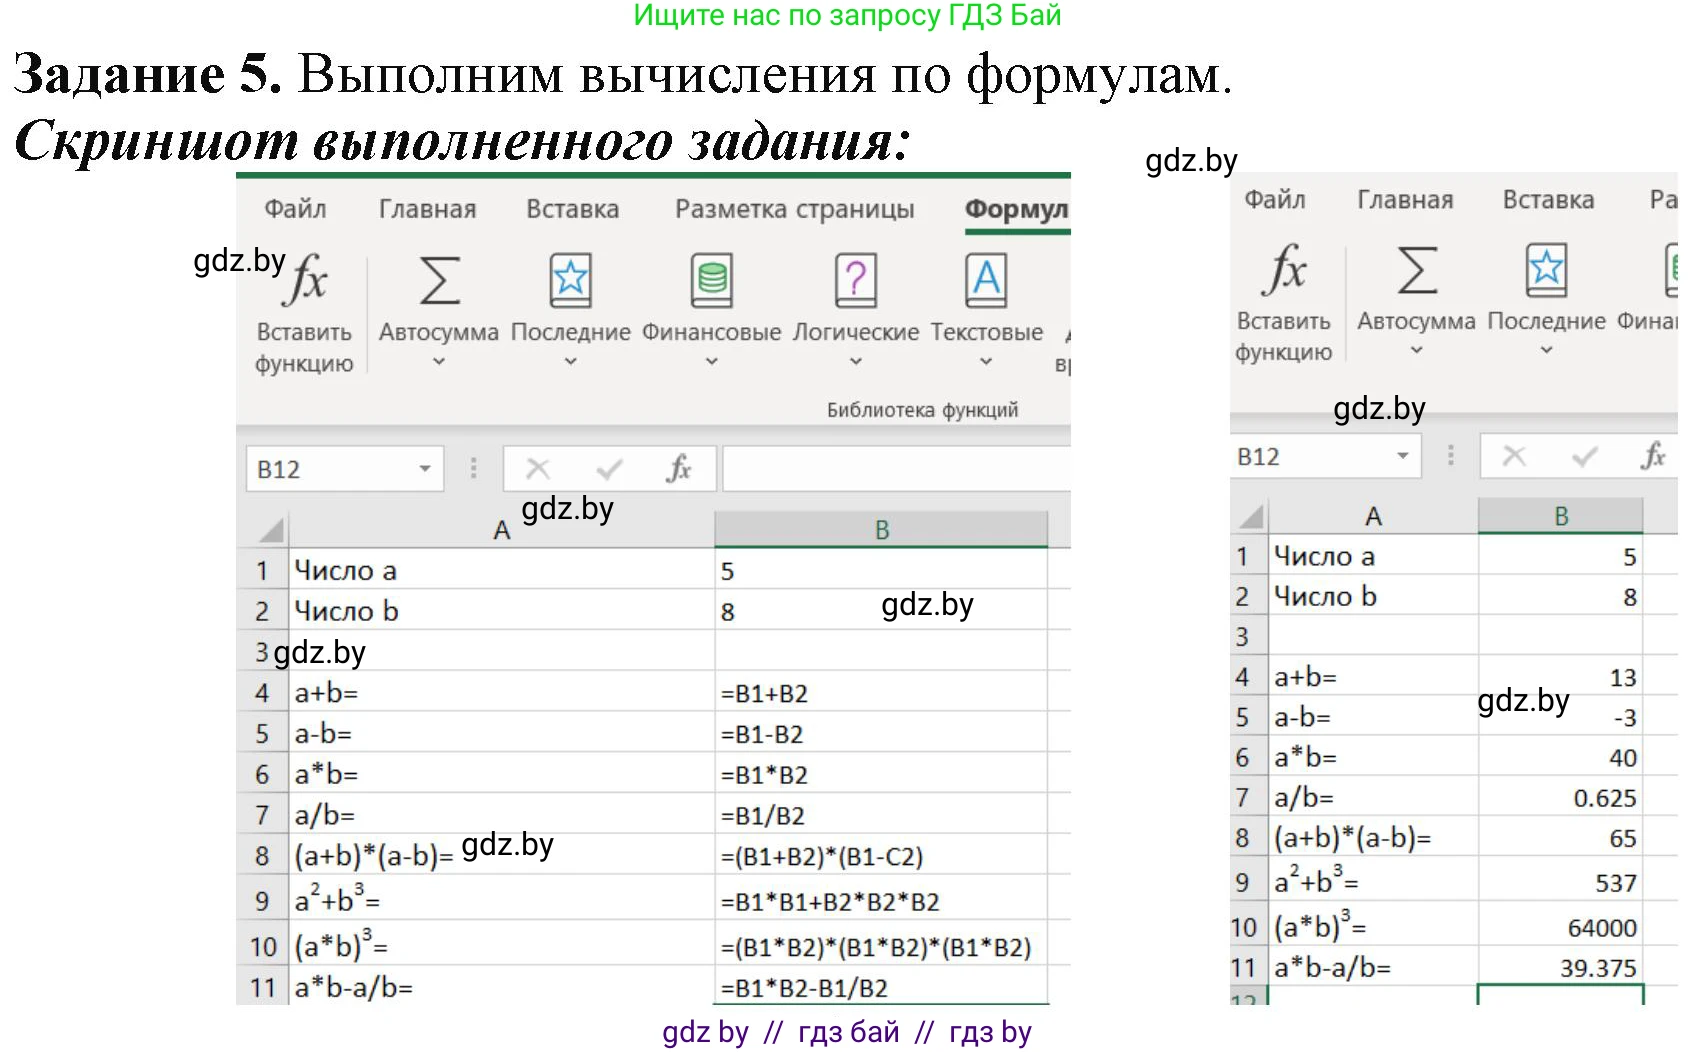
Task: Click the Текстовые functions icon
Action: 987,283
